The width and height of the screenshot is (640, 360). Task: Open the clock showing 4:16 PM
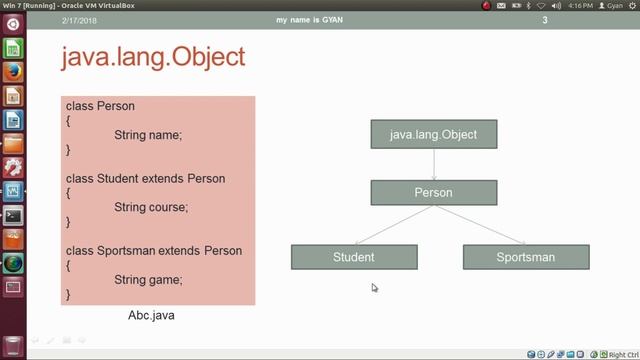coord(580,6)
